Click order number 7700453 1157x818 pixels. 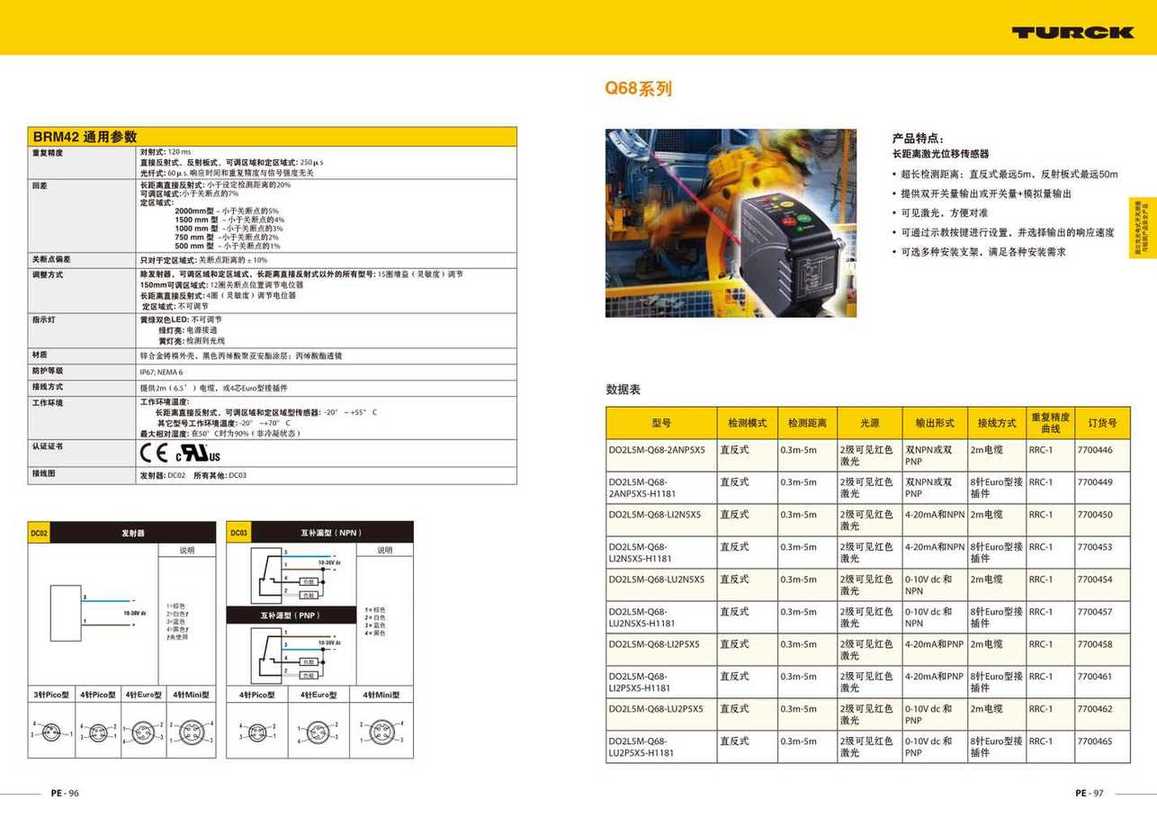click(1094, 547)
